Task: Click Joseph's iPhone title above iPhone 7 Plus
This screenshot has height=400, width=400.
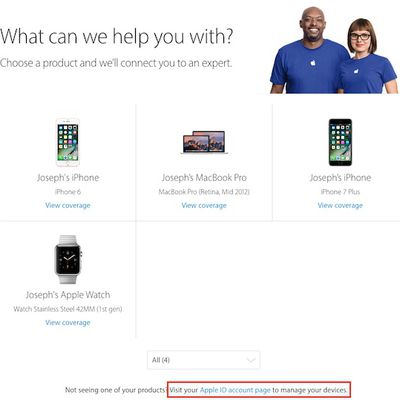Action: tap(340, 178)
